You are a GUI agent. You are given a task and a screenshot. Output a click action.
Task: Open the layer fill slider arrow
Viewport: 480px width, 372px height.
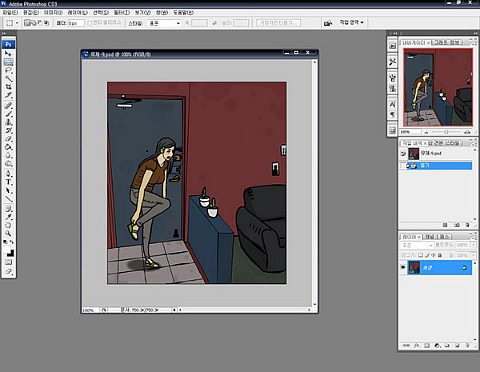pyautogui.click(x=473, y=255)
